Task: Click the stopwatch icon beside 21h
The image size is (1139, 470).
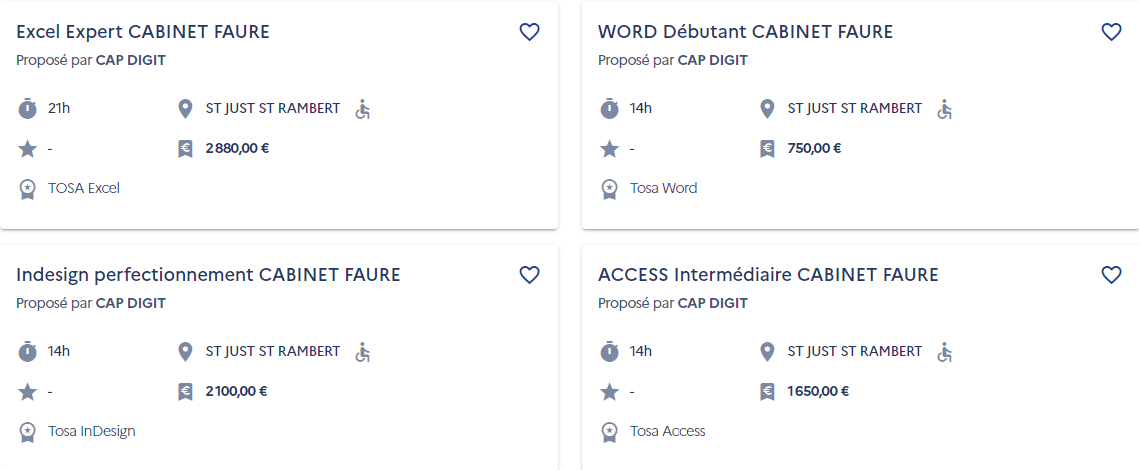Action: point(27,109)
